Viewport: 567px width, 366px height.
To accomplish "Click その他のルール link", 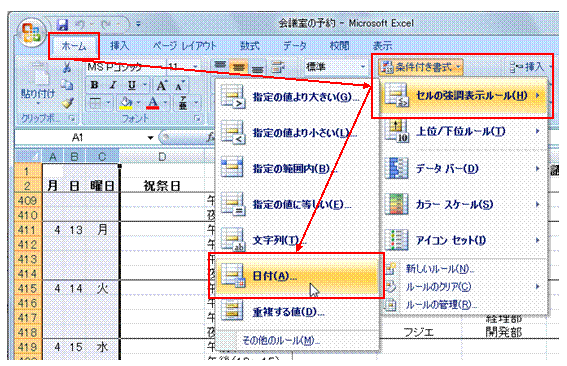I will [x=280, y=340].
